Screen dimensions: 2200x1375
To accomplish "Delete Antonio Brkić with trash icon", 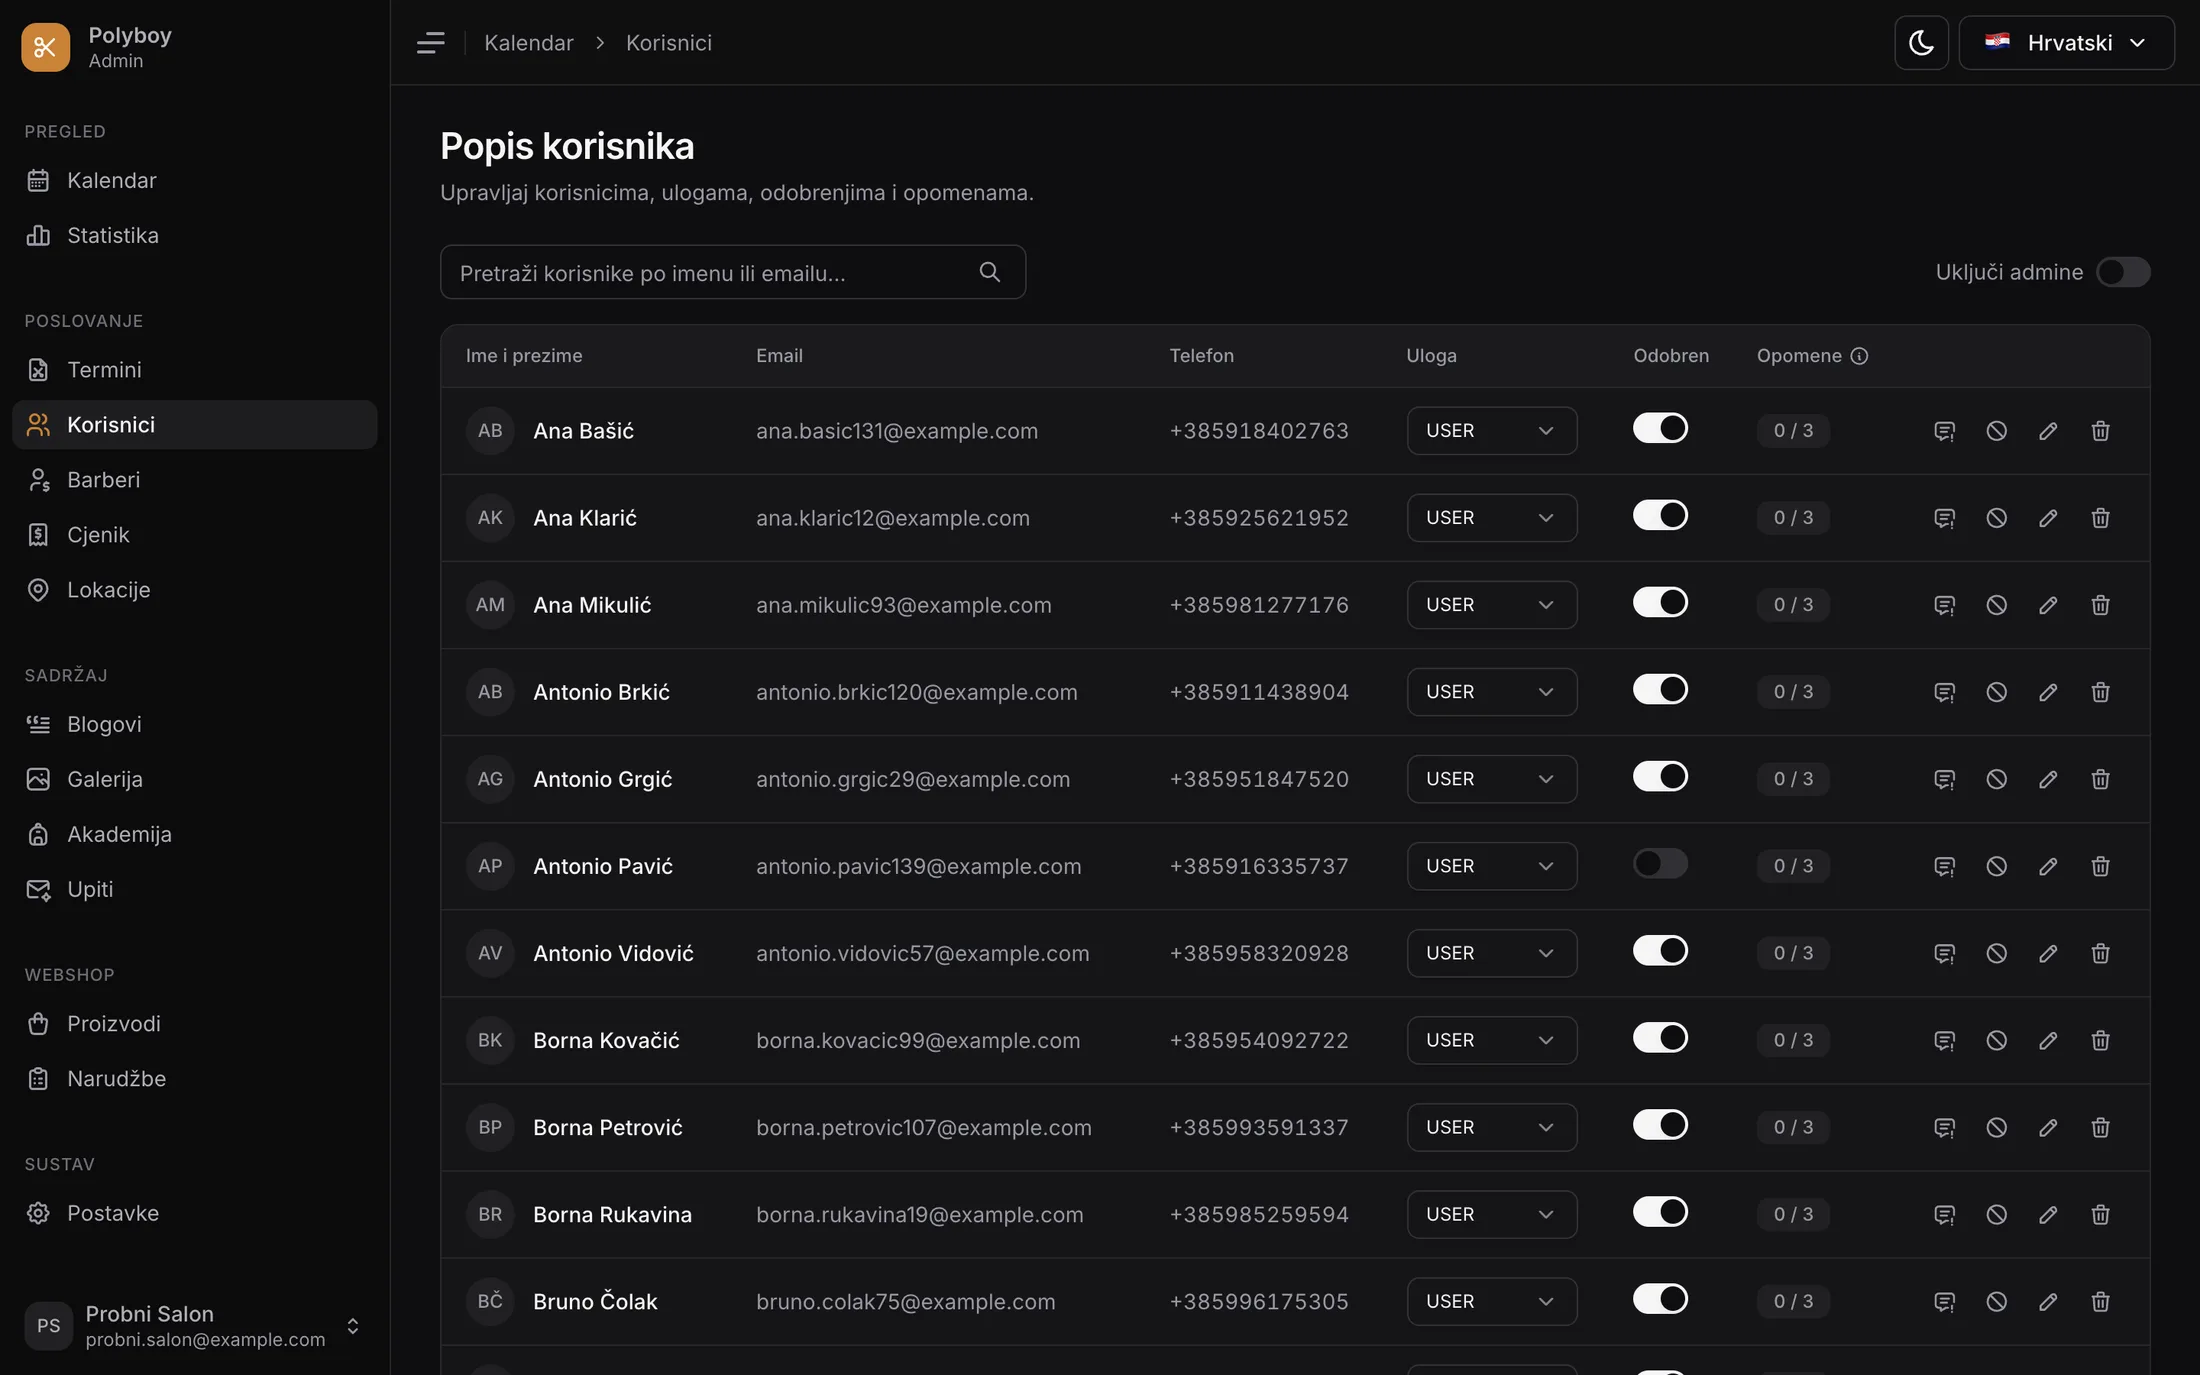I will (x=2100, y=692).
